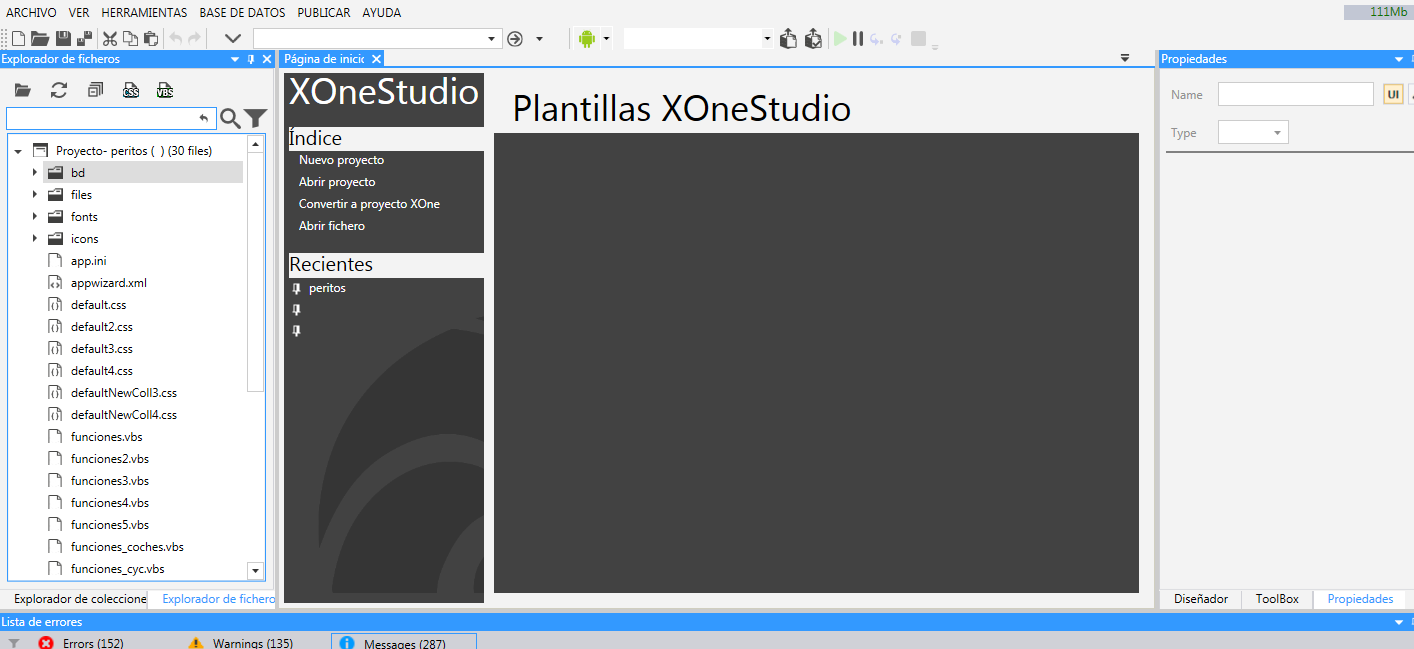Click the Pause debug button
This screenshot has height=649, width=1414.
tap(858, 39)
